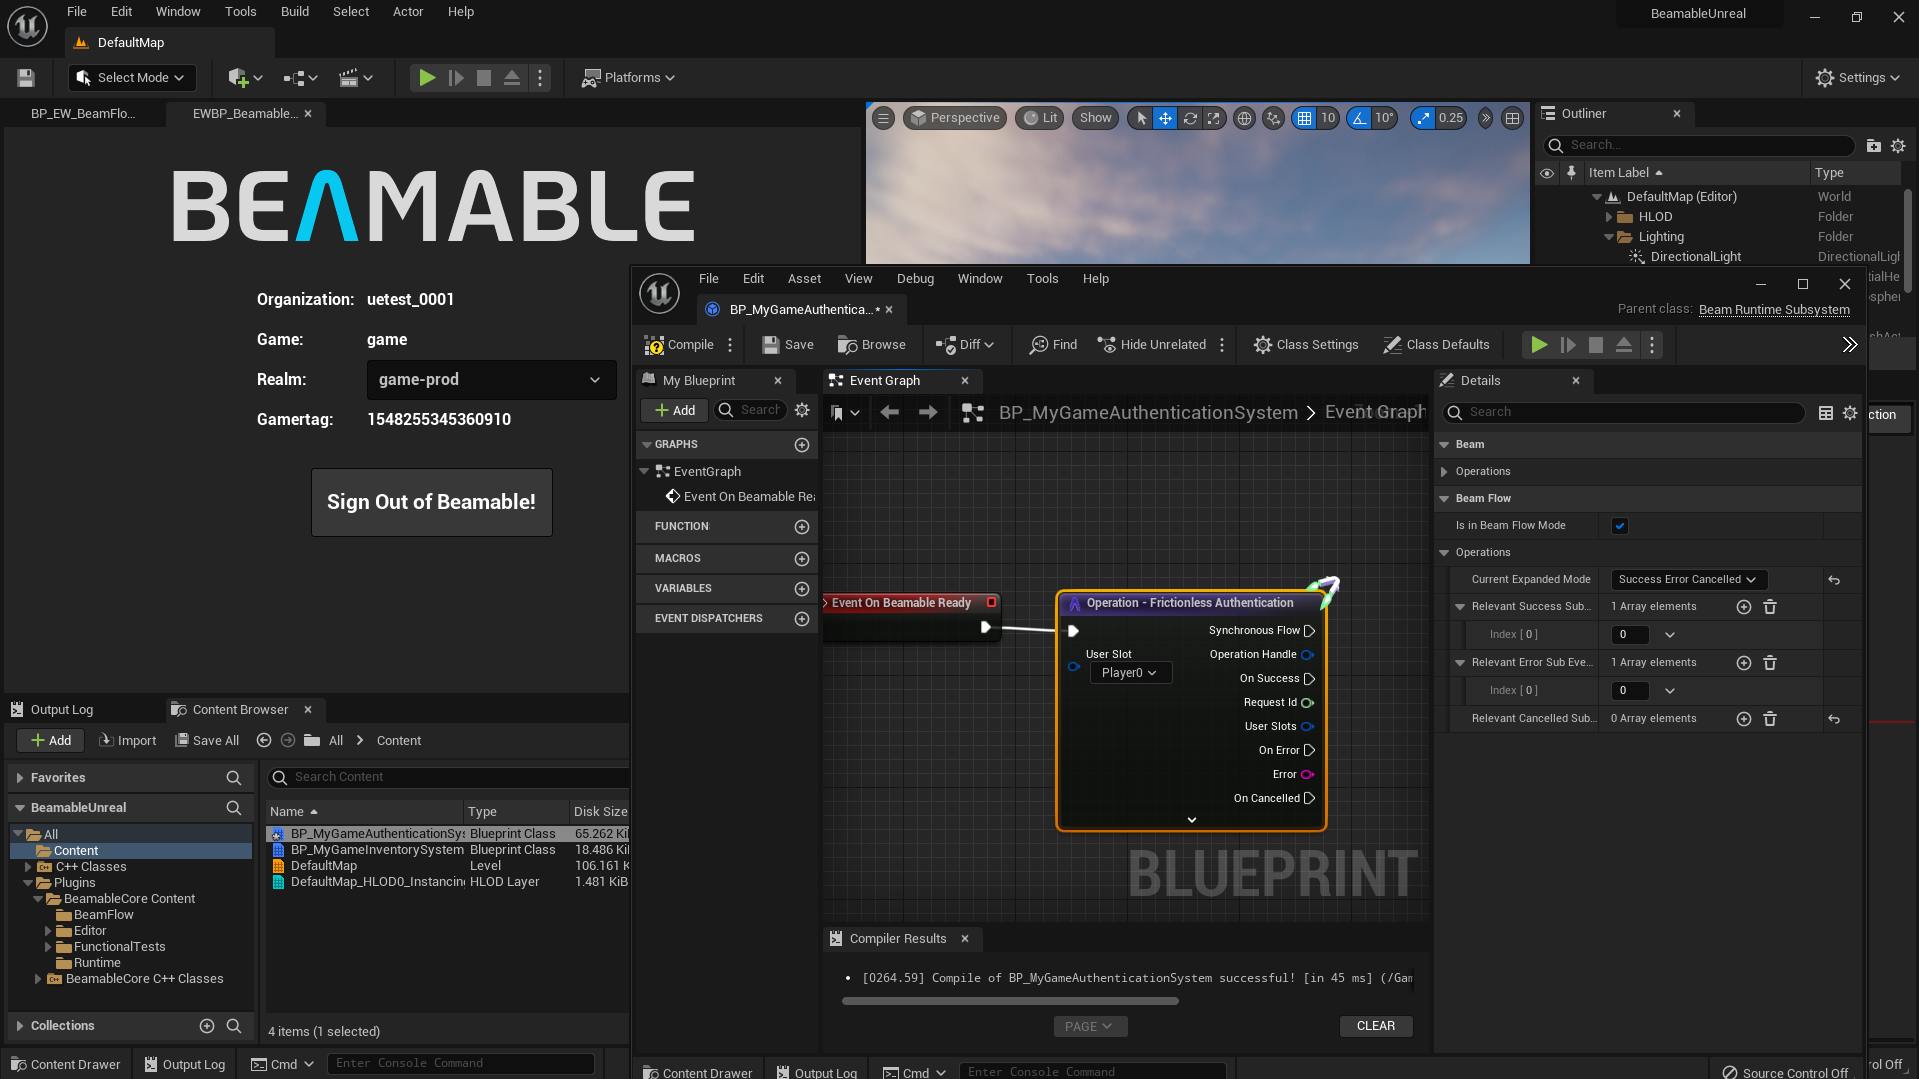Open Class Settings in the blueprint toolbar
Screen dimensions: 1919x1079
[1305, 344]
